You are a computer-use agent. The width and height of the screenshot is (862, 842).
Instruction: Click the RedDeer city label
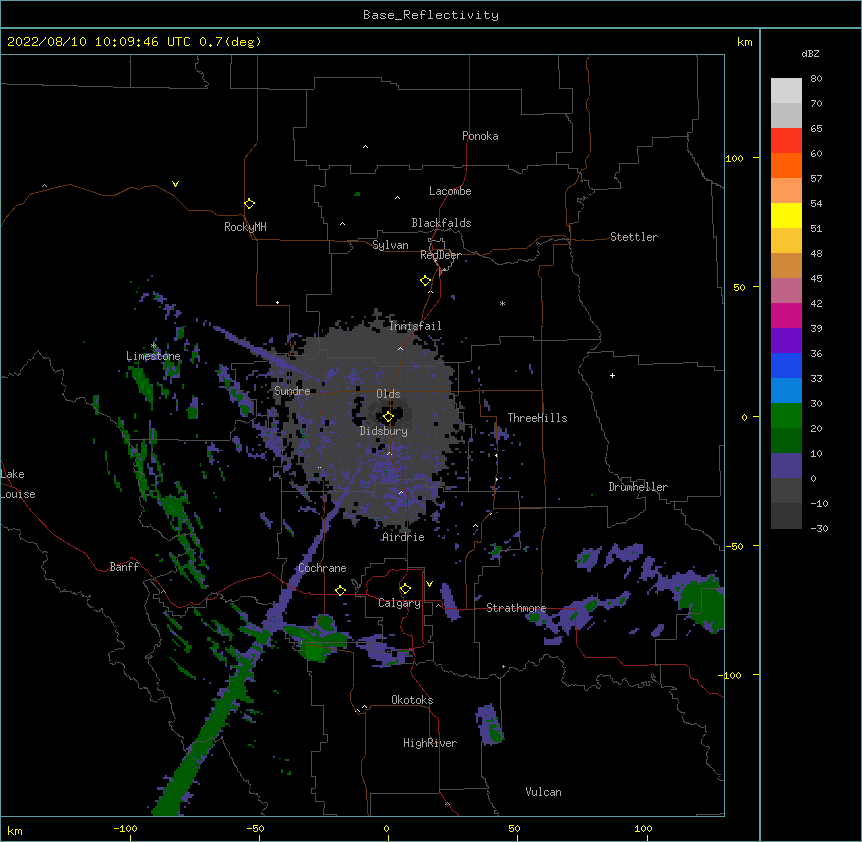[x=440, y=255]
